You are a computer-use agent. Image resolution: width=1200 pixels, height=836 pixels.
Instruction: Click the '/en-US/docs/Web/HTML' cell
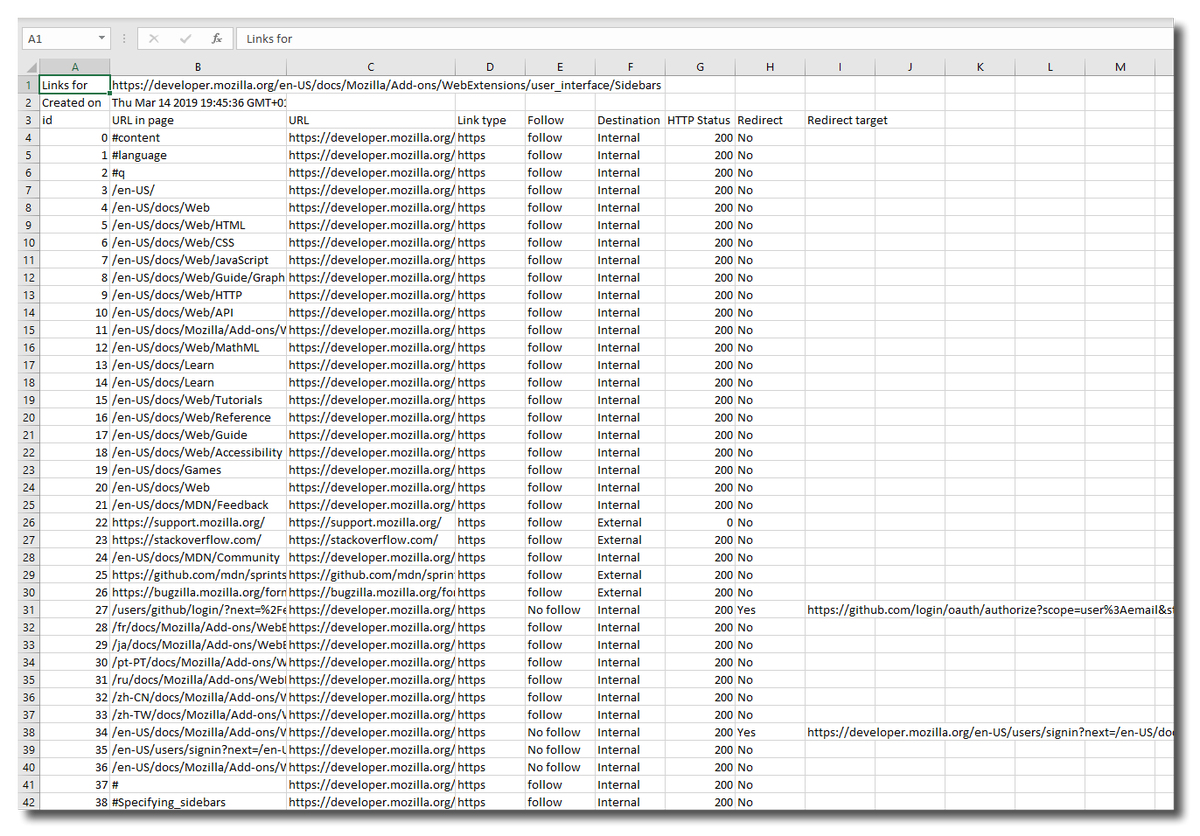(198, 225)
